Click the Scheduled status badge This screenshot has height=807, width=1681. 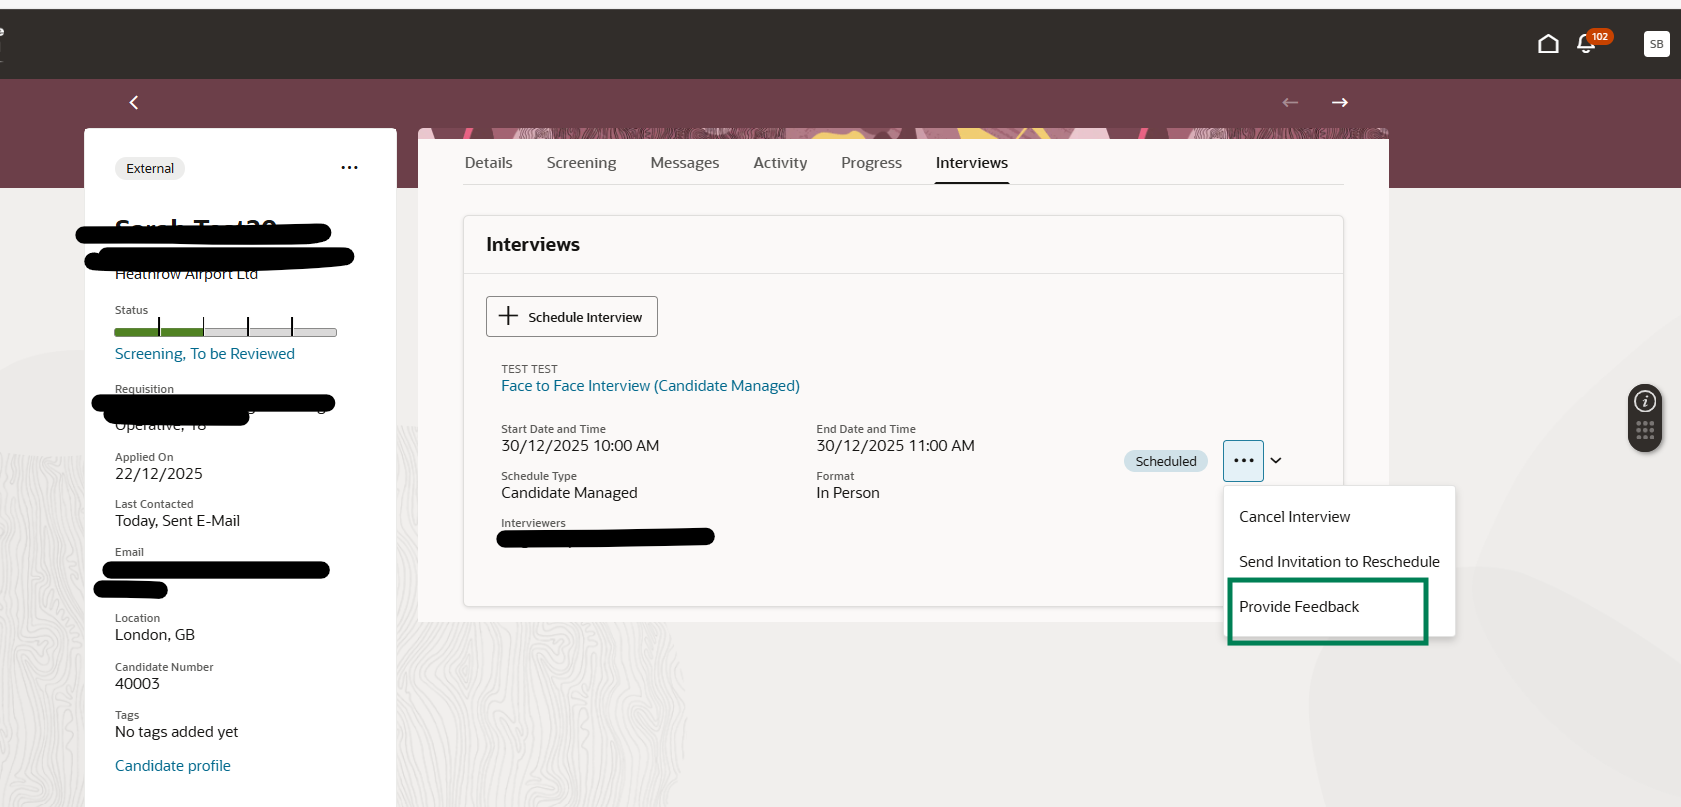click(x=1166, y=461)
